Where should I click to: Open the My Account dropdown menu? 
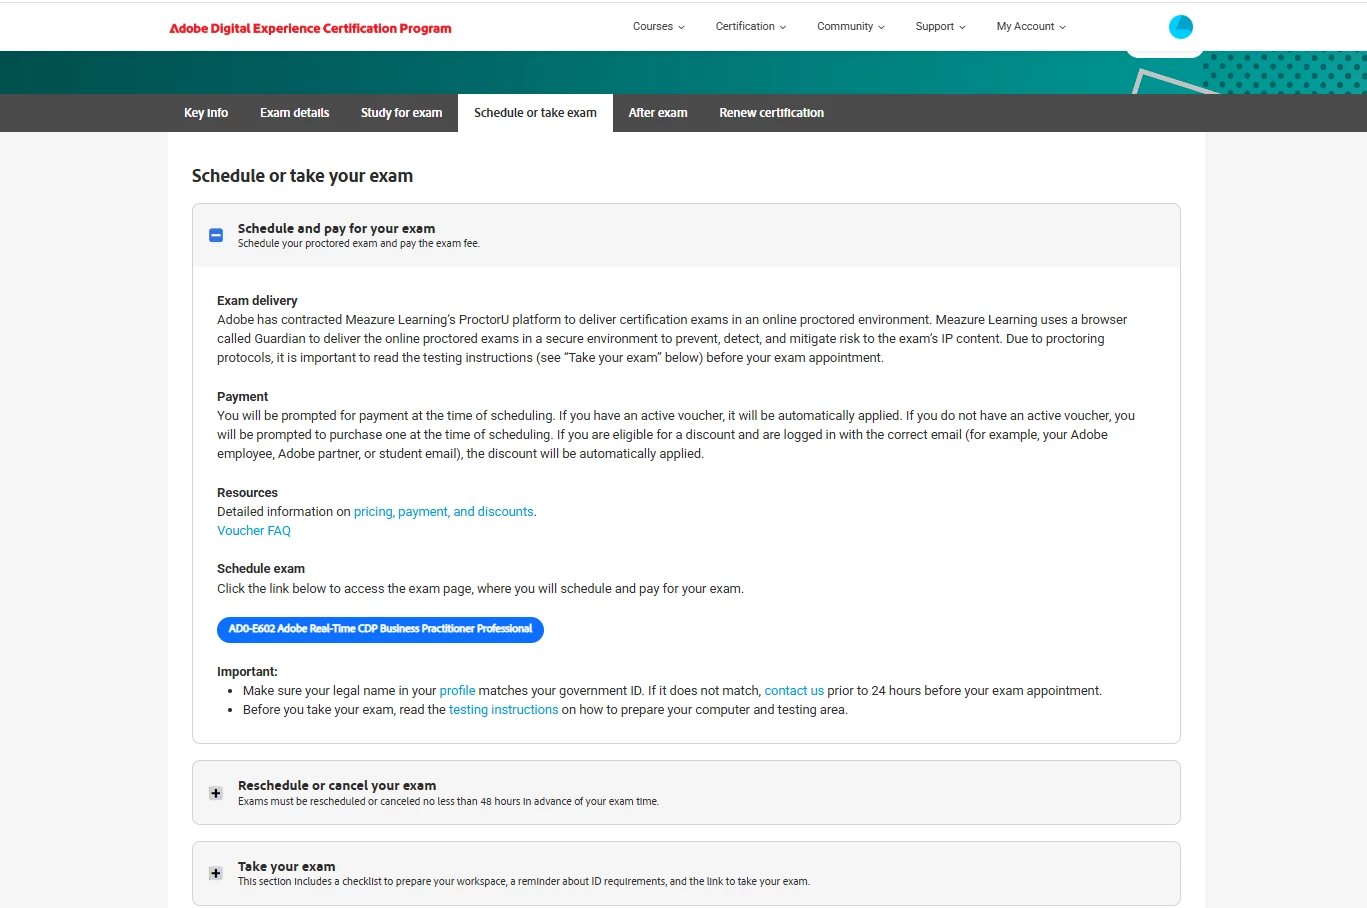1031,27
